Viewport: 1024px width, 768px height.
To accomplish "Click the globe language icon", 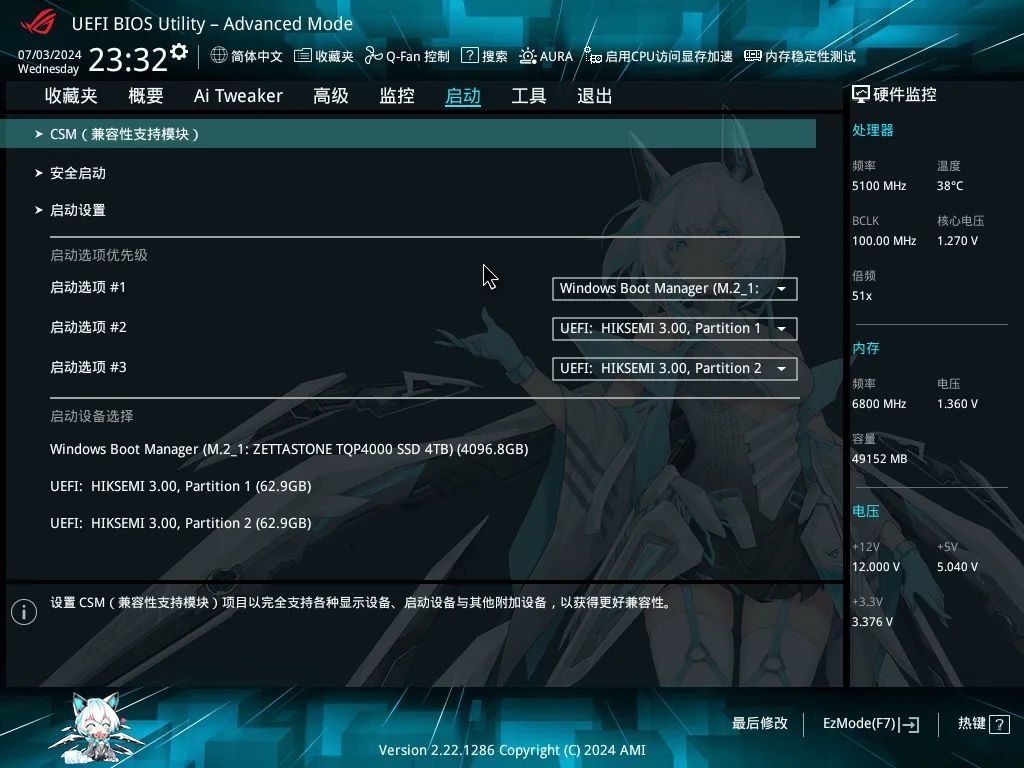I will [x=219, y=56].
